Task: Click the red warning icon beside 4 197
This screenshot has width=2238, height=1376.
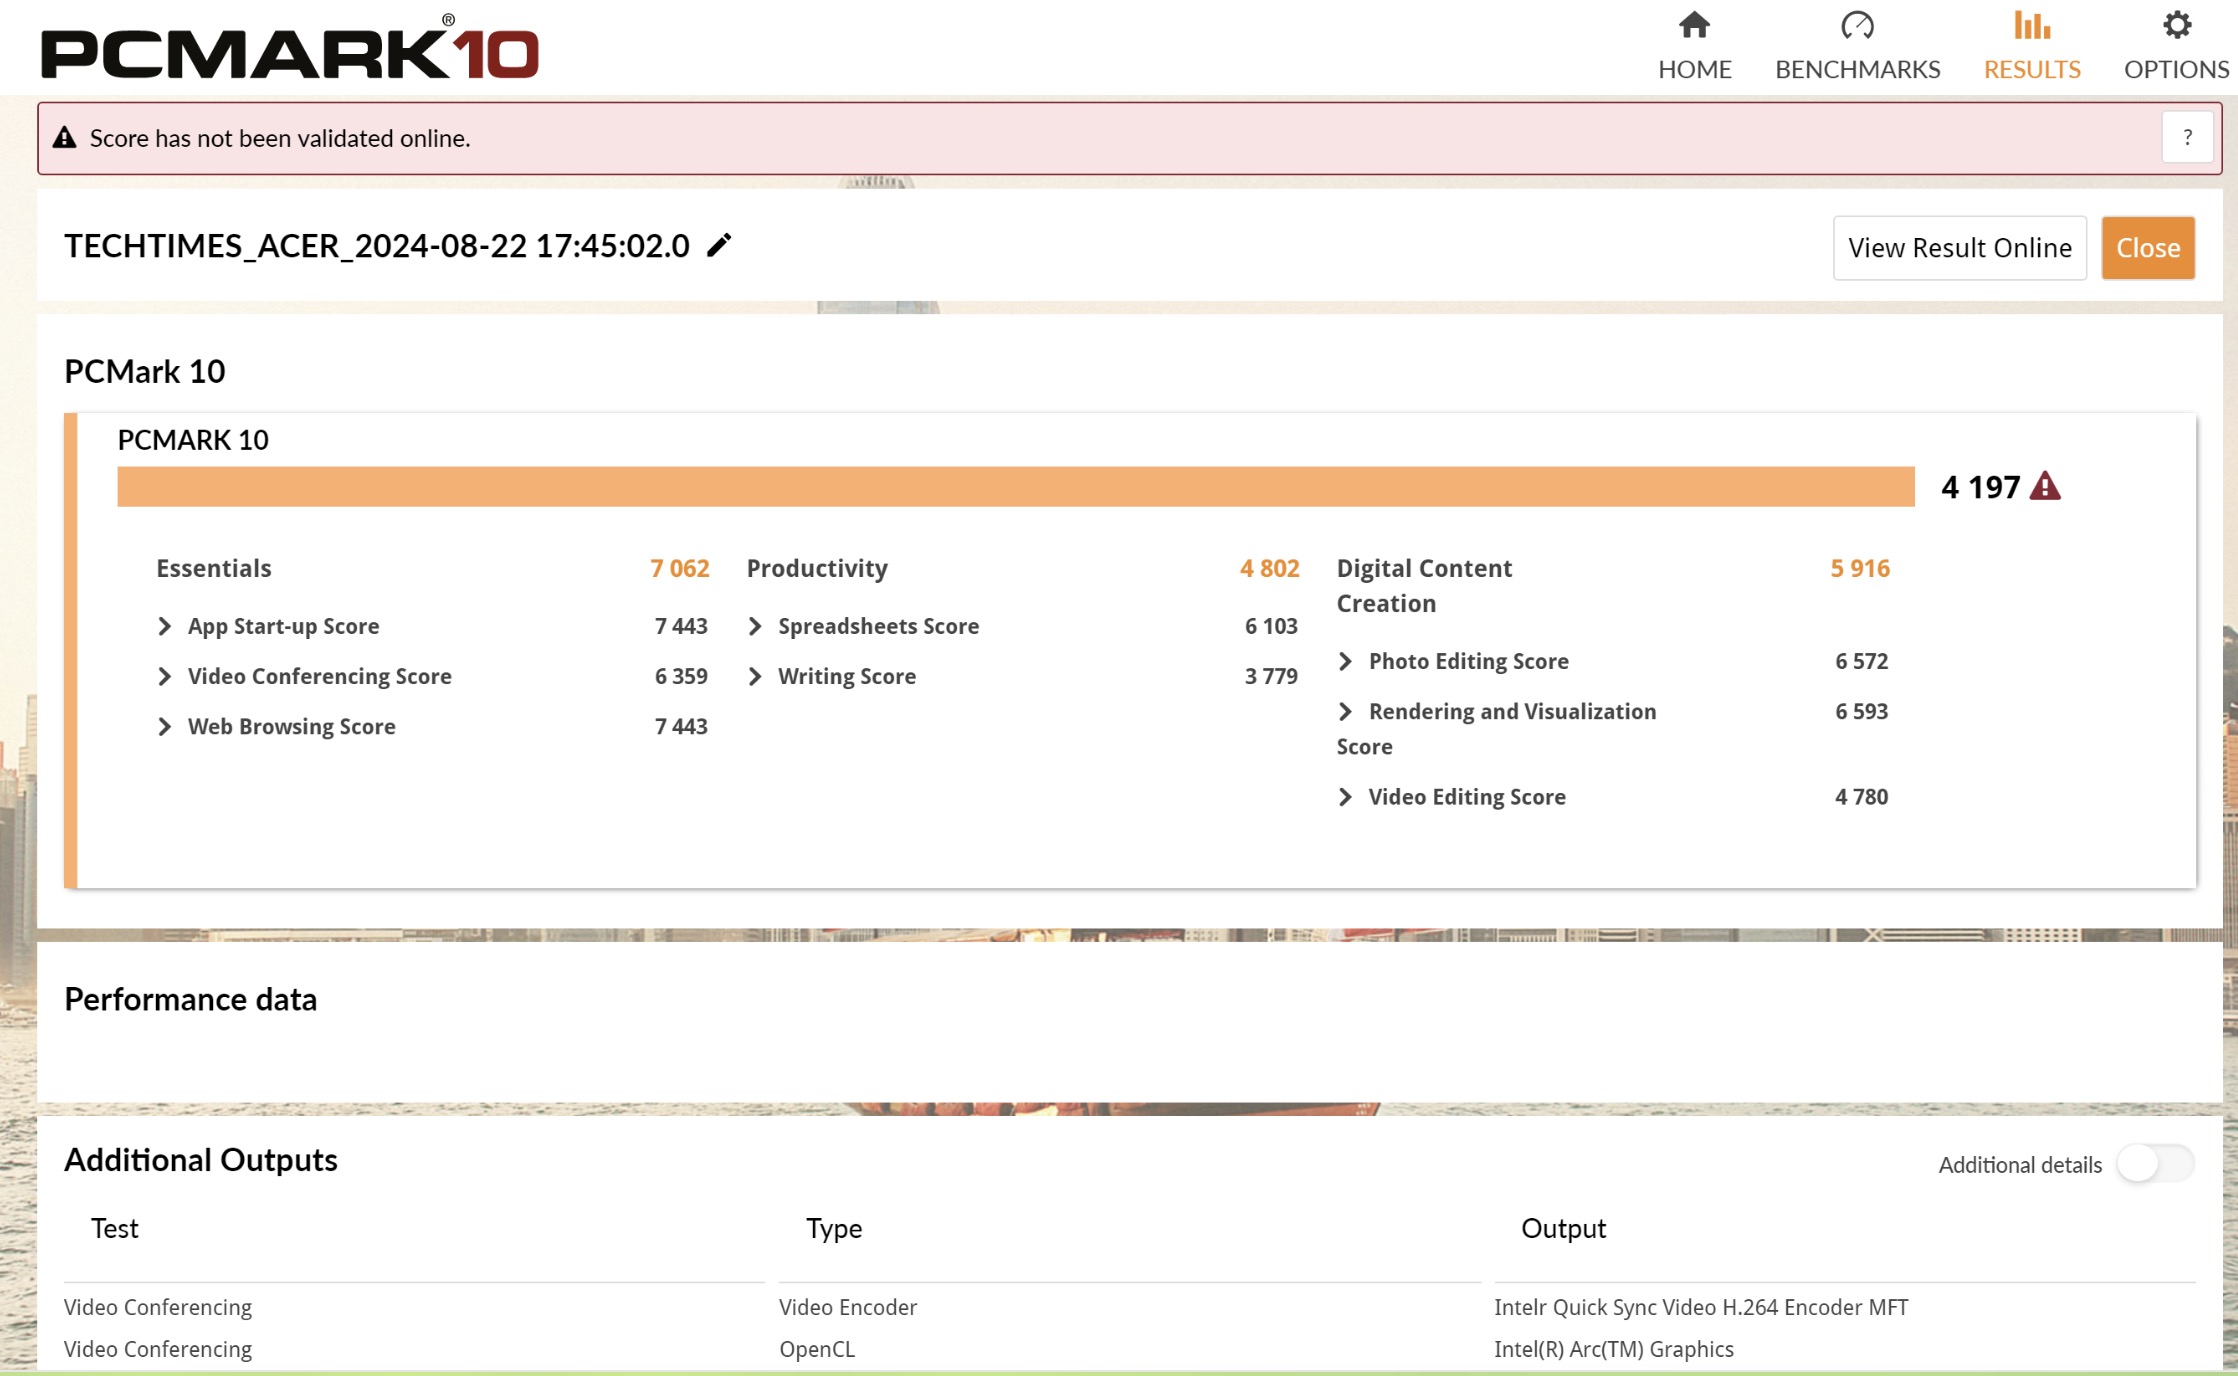Action: click(x=2045, y=486)
